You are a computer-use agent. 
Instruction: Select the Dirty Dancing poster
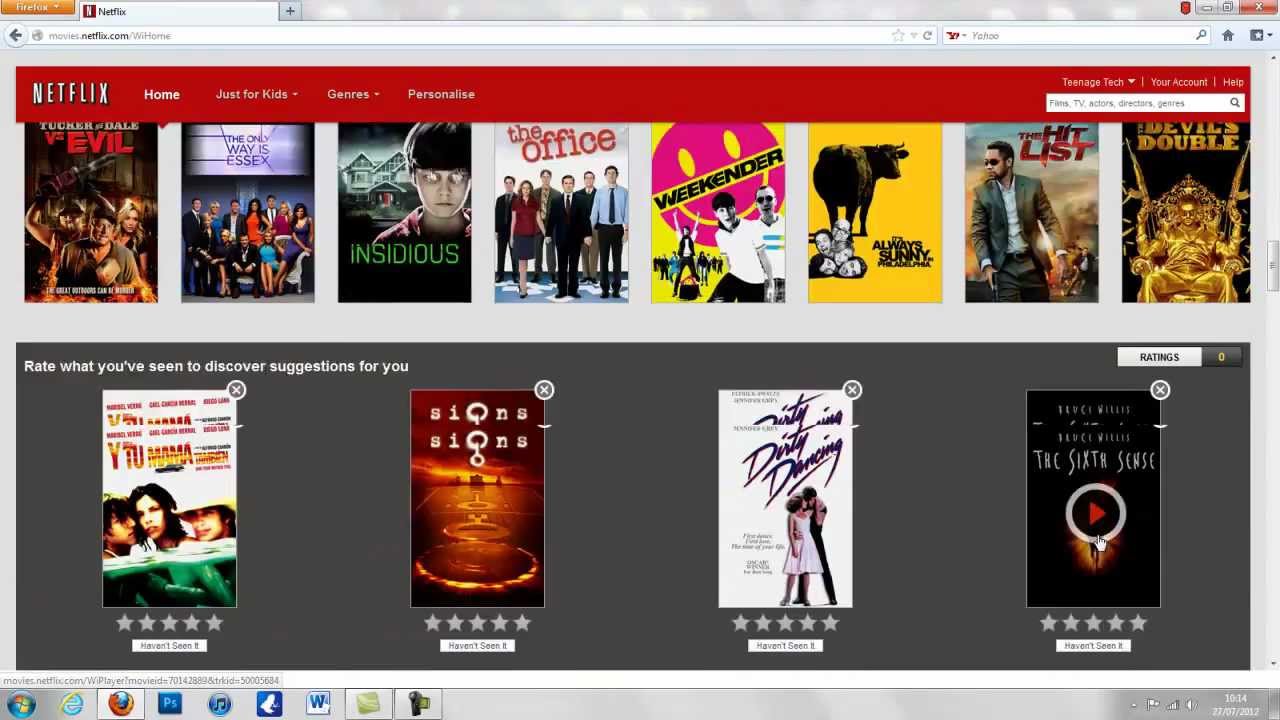coord(785,499)
